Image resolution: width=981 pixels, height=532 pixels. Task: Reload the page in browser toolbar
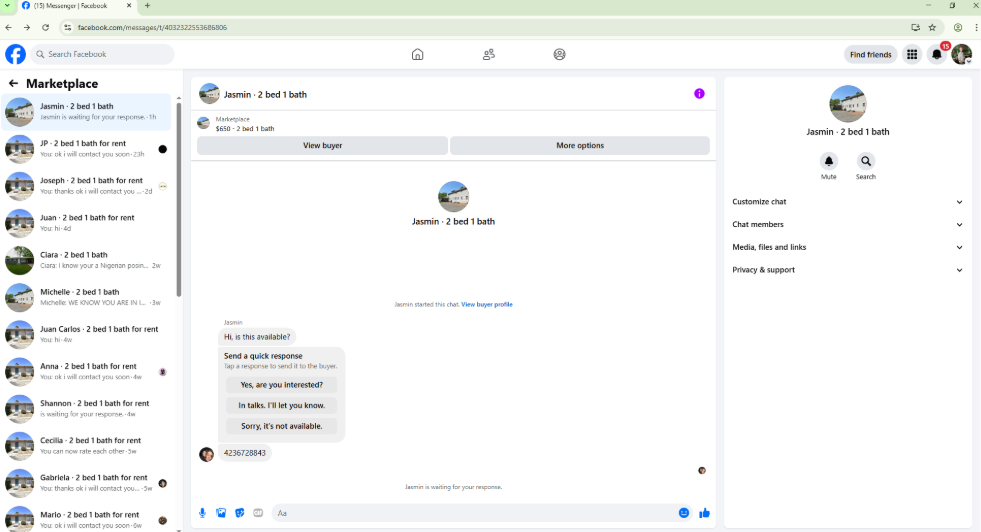click(x=45, y=28)
